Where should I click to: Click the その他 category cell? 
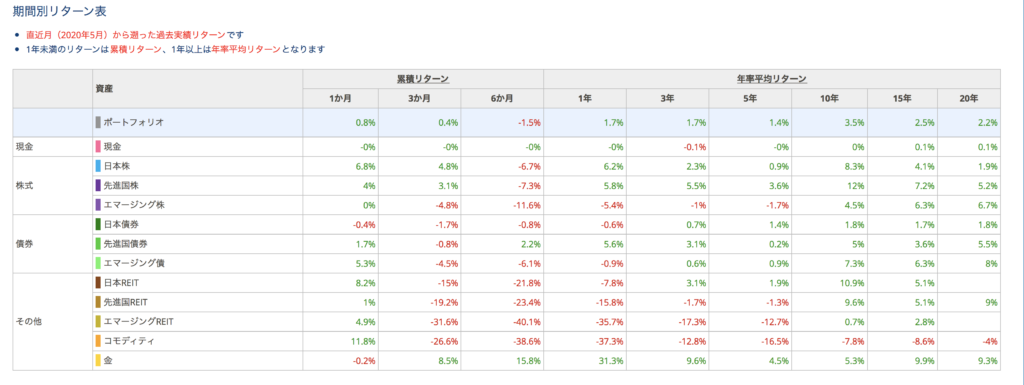tap(52, 322)
